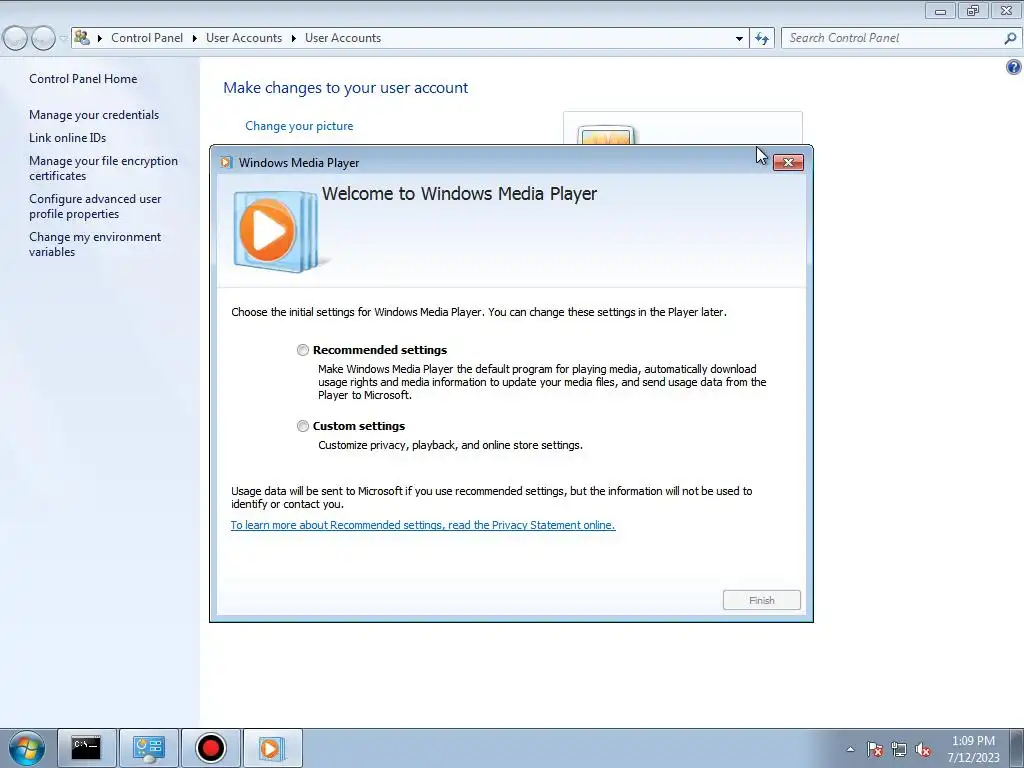Click the Finish button in Media Player
Screen dimensions: 1024x768
[x=761, y=600]
